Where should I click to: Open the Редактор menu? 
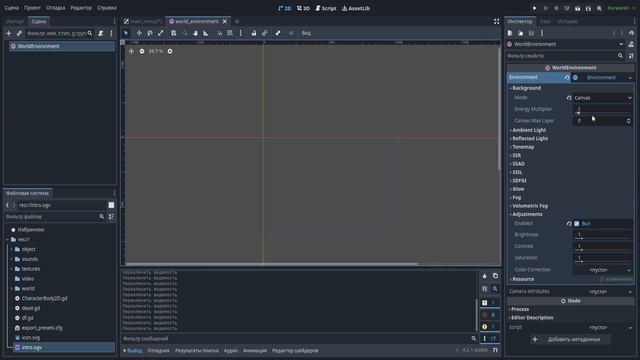[x=81, y=8]
